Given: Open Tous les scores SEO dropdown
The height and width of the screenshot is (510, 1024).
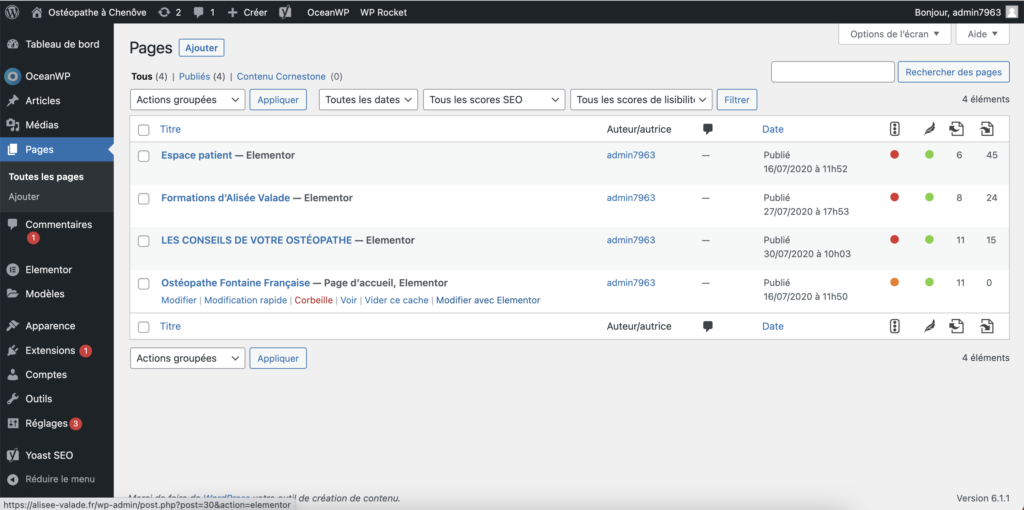Looking at the screenshot, I should pos(493,100).
